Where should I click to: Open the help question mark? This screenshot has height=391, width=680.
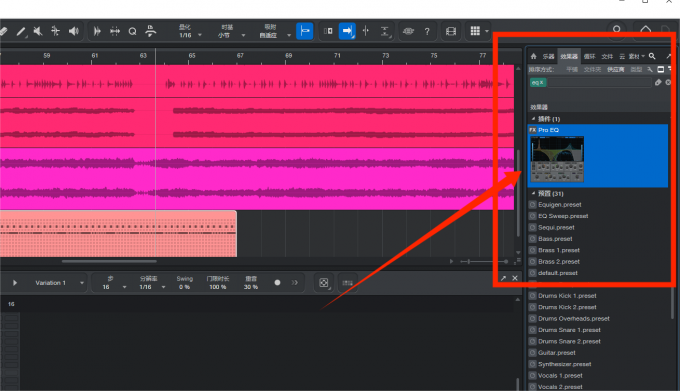[427, 31]
